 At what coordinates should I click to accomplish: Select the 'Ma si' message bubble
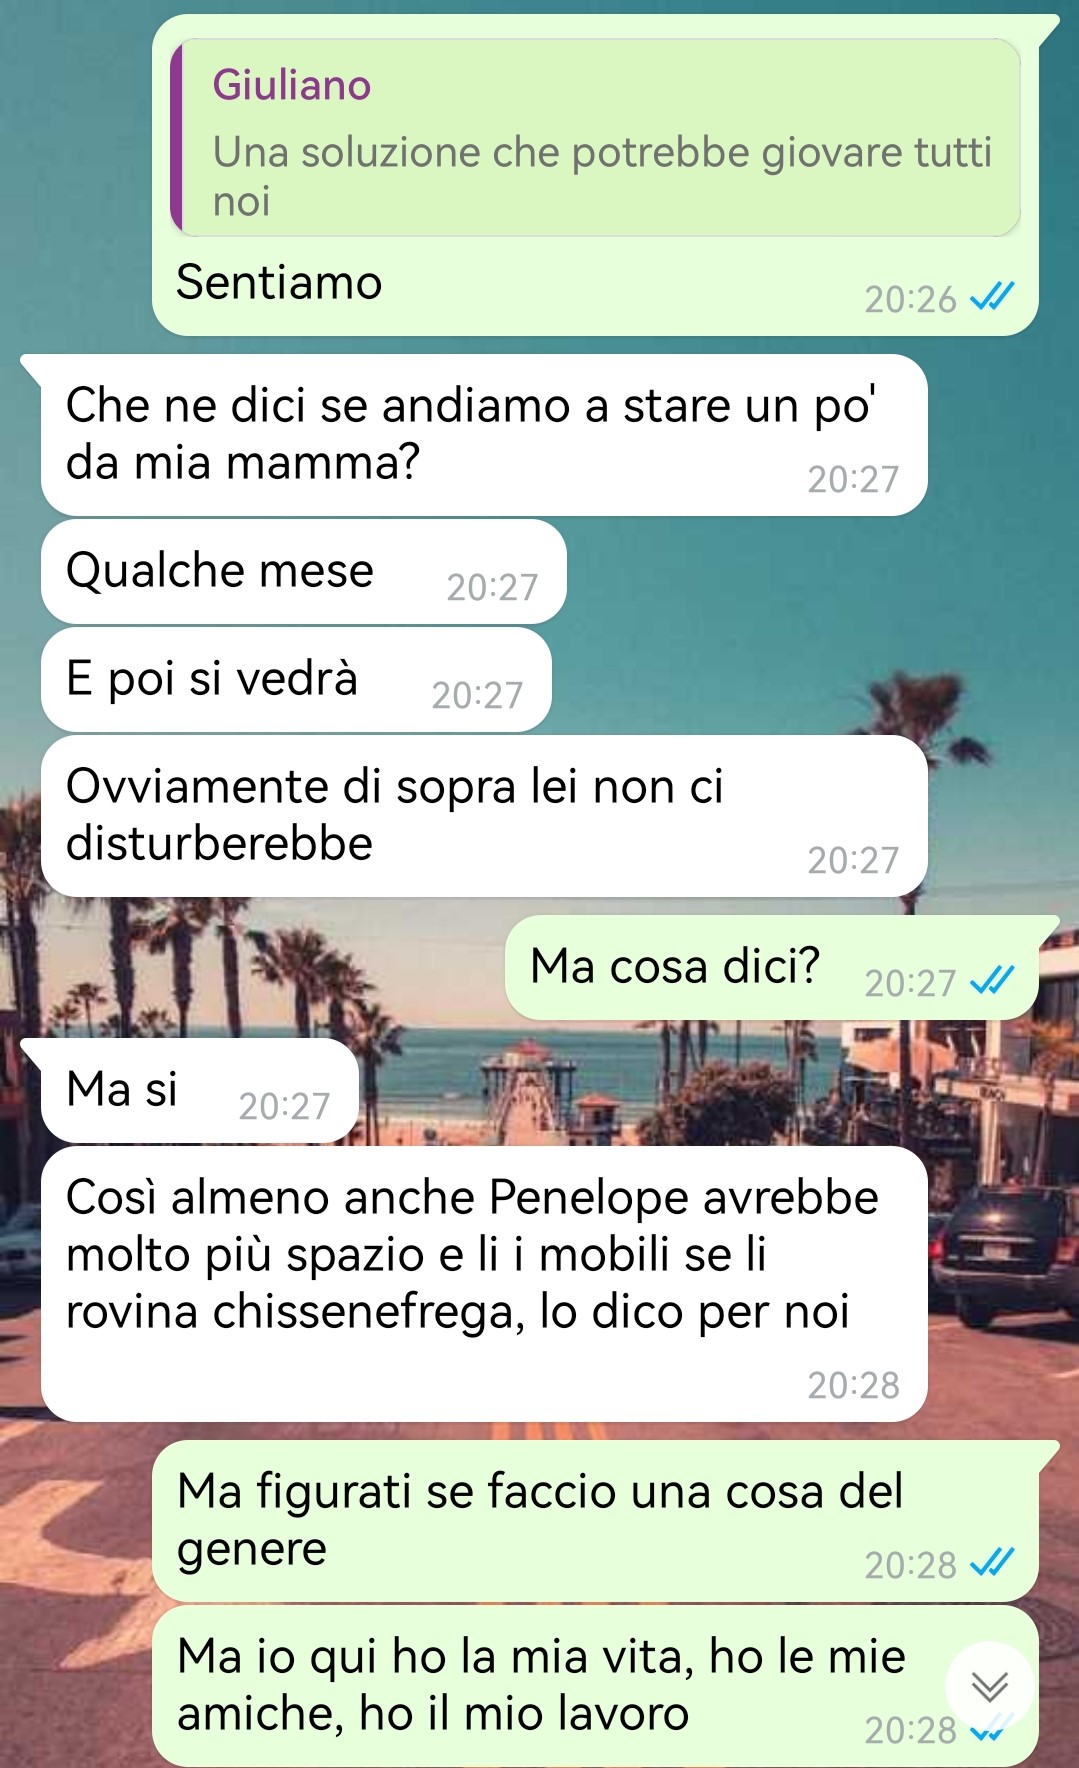200,1090
